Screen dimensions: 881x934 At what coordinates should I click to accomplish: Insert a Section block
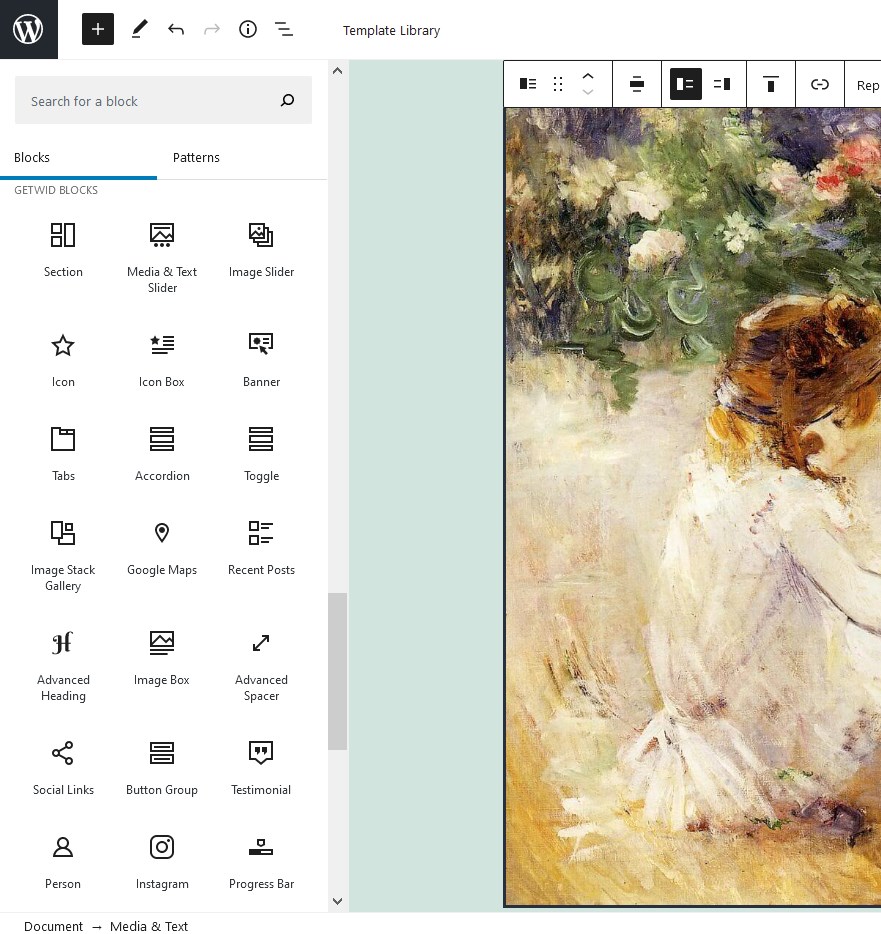[x=63, y=251]
